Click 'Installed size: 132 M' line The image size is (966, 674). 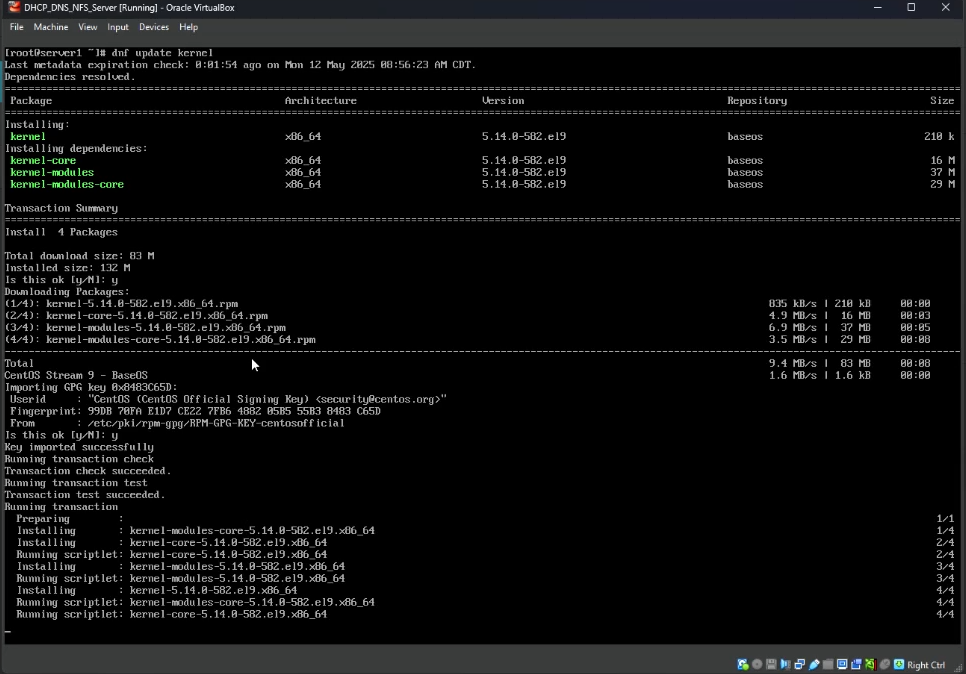[67, 268]
